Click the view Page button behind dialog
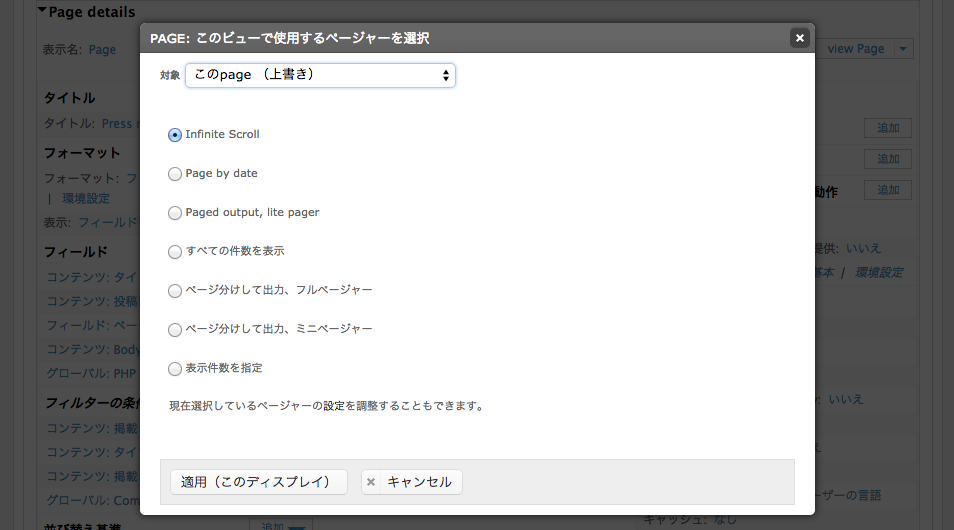Screen dimensions: 954x530 point(855,49)
